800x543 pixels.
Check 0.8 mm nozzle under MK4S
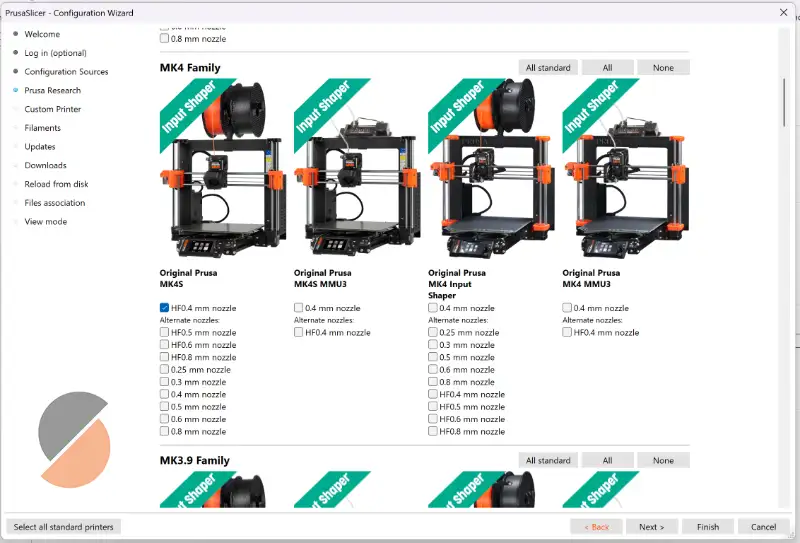point(164,431)
